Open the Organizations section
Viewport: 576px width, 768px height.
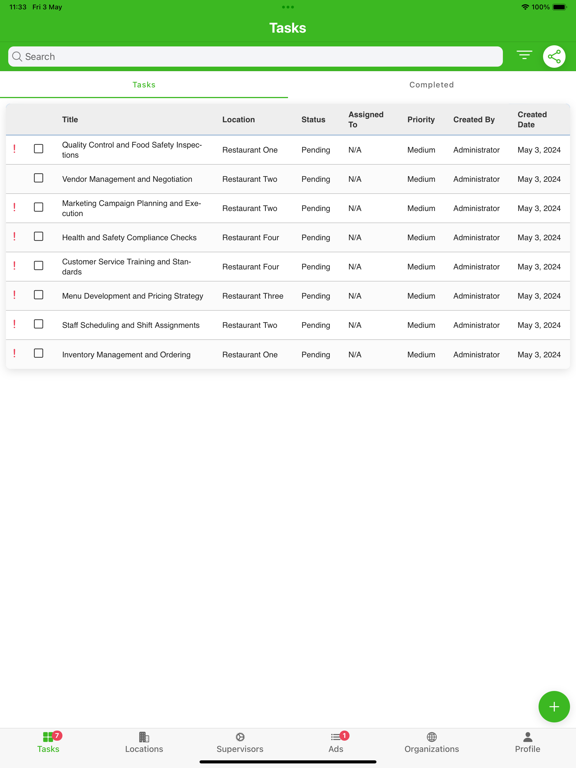[x=432, y=743]
